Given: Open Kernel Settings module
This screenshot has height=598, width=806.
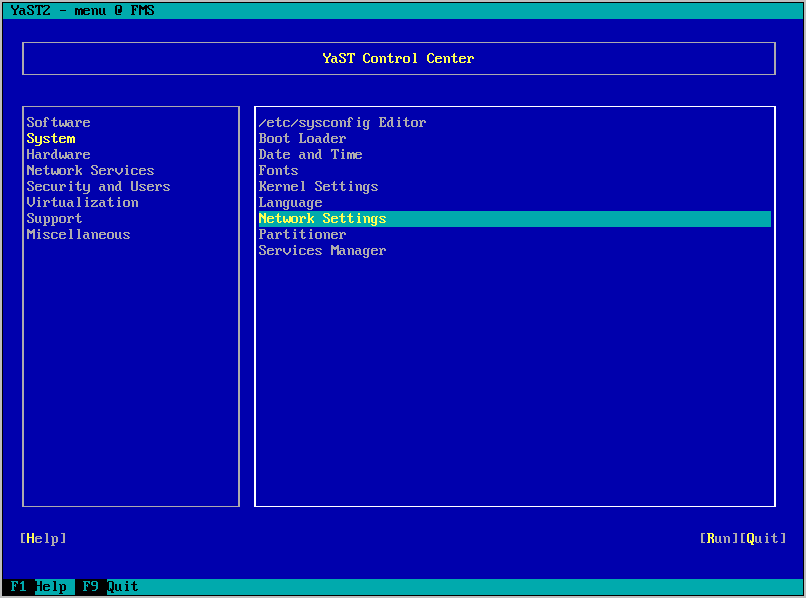Looking at the screenshot, I should pyautogui.click(x=318, y=186).
